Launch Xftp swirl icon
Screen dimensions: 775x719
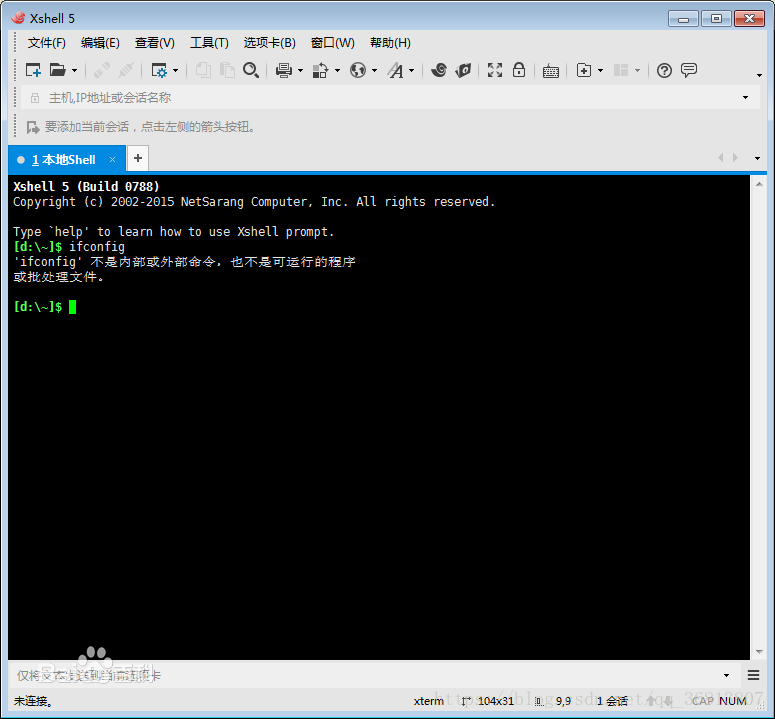(438, 70)
